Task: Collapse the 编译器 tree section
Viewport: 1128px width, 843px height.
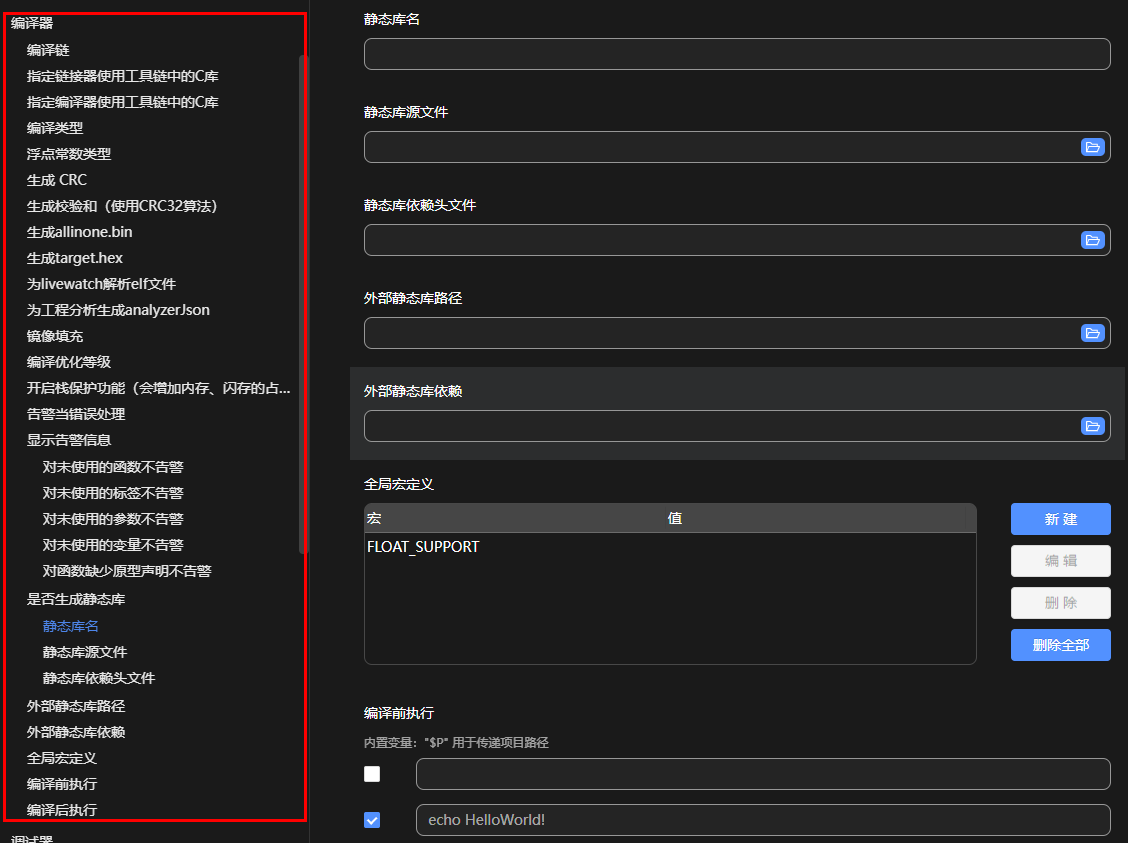Action: pos(32,23)
